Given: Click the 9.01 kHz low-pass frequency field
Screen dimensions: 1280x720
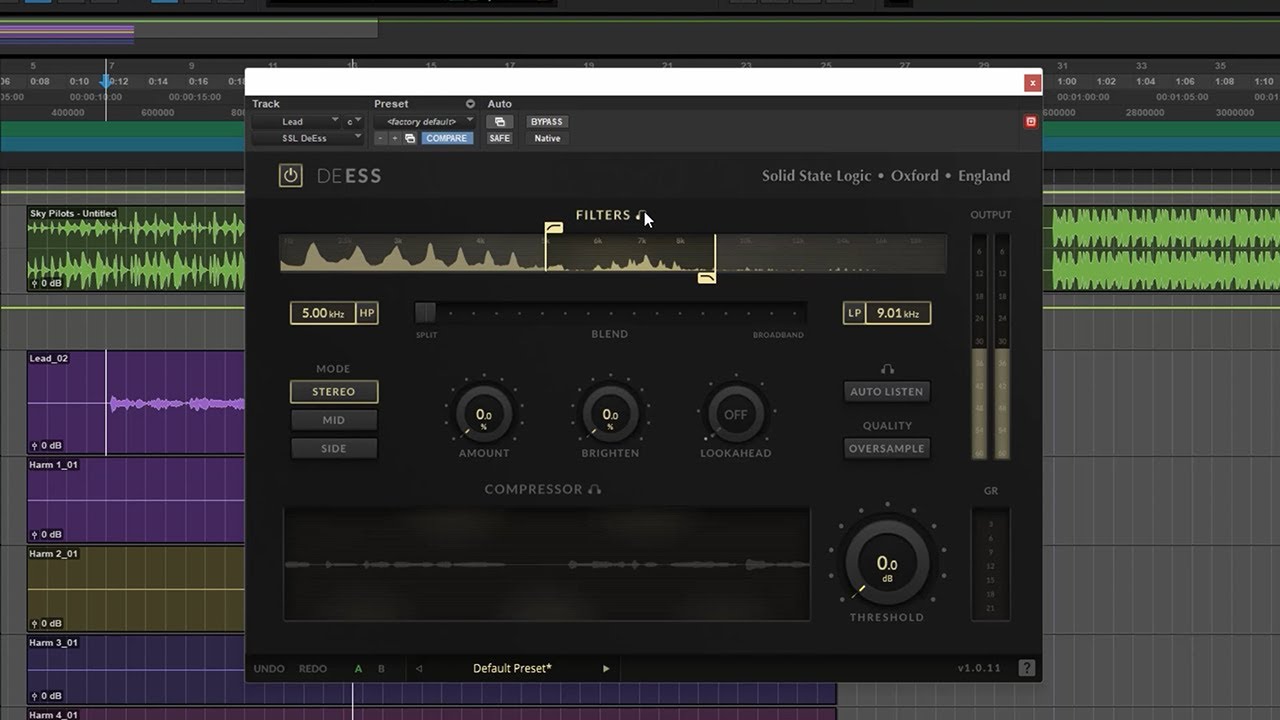Looking at the screenshot, I should 898,313.
